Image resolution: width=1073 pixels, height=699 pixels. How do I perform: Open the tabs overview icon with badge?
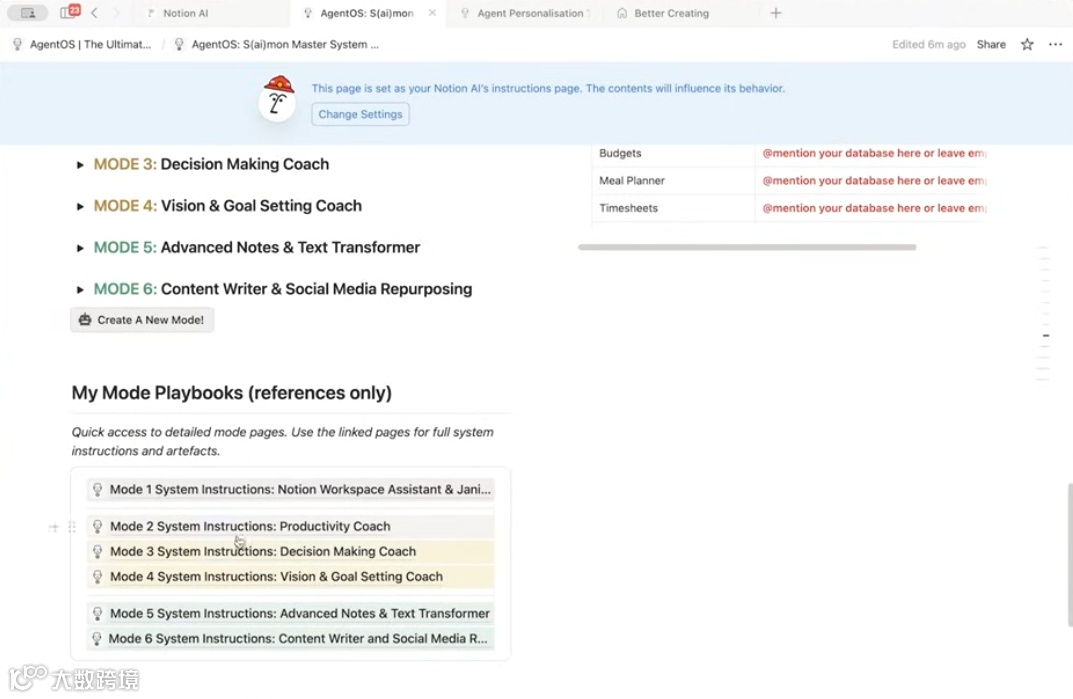click(x=70, y=12)
